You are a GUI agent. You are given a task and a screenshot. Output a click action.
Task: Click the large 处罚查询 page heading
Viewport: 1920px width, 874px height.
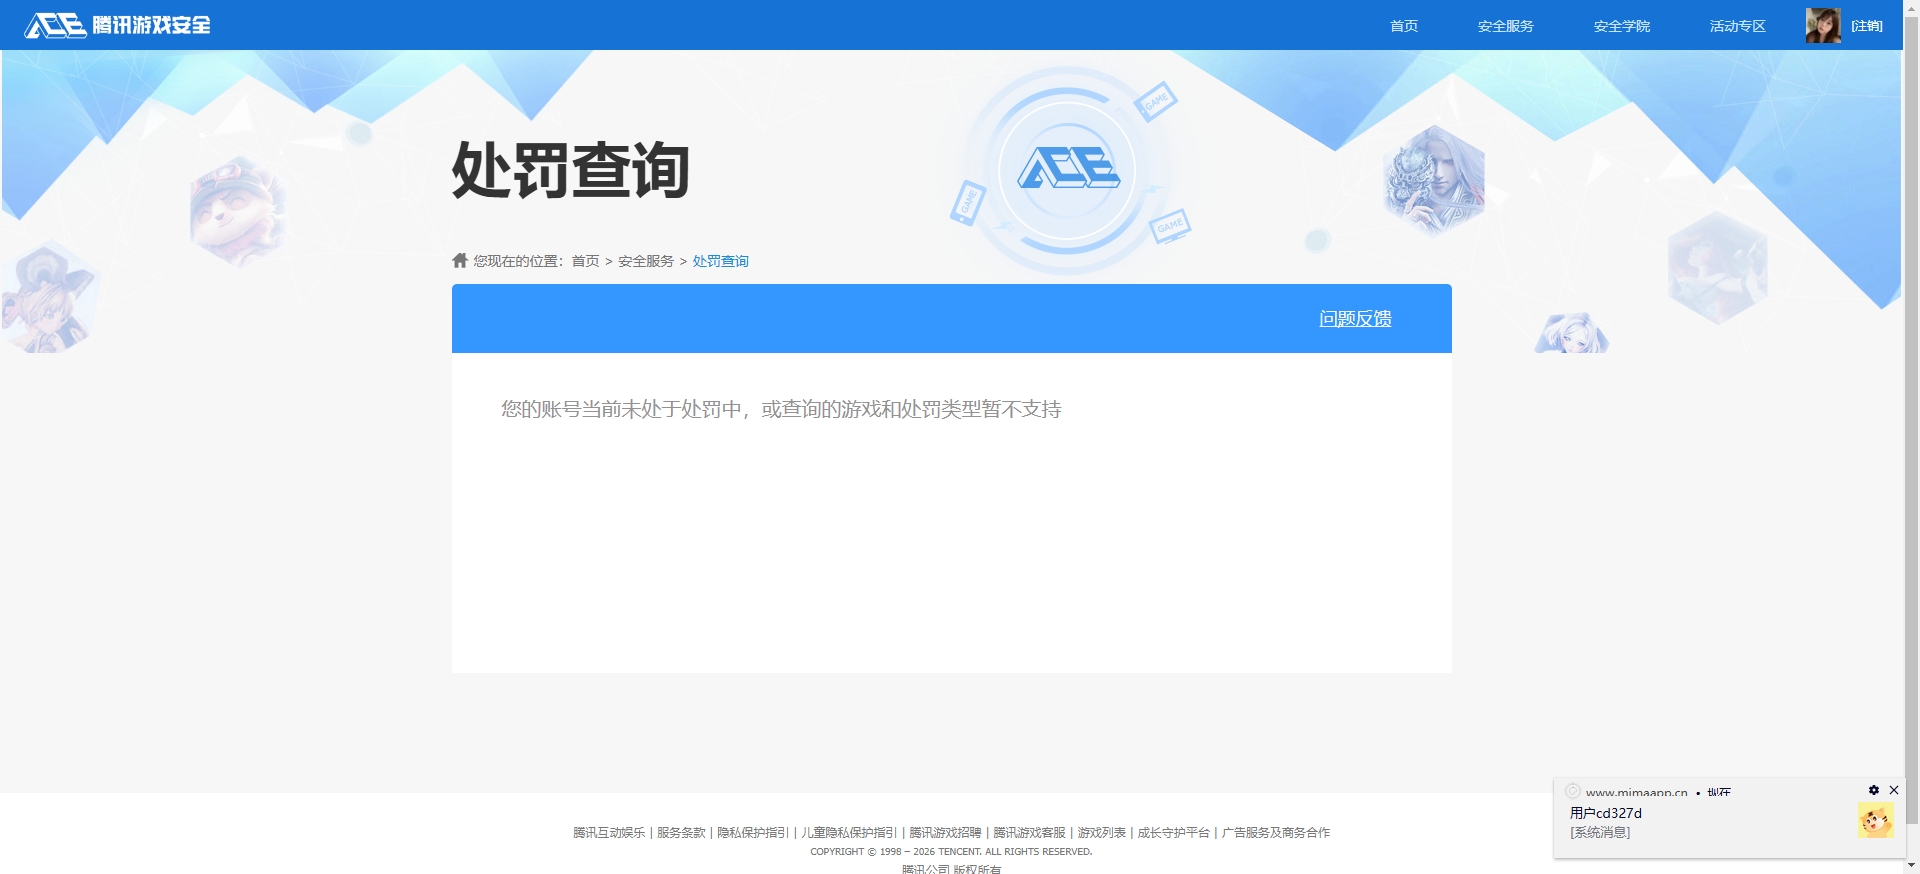(x=571, y=170)
